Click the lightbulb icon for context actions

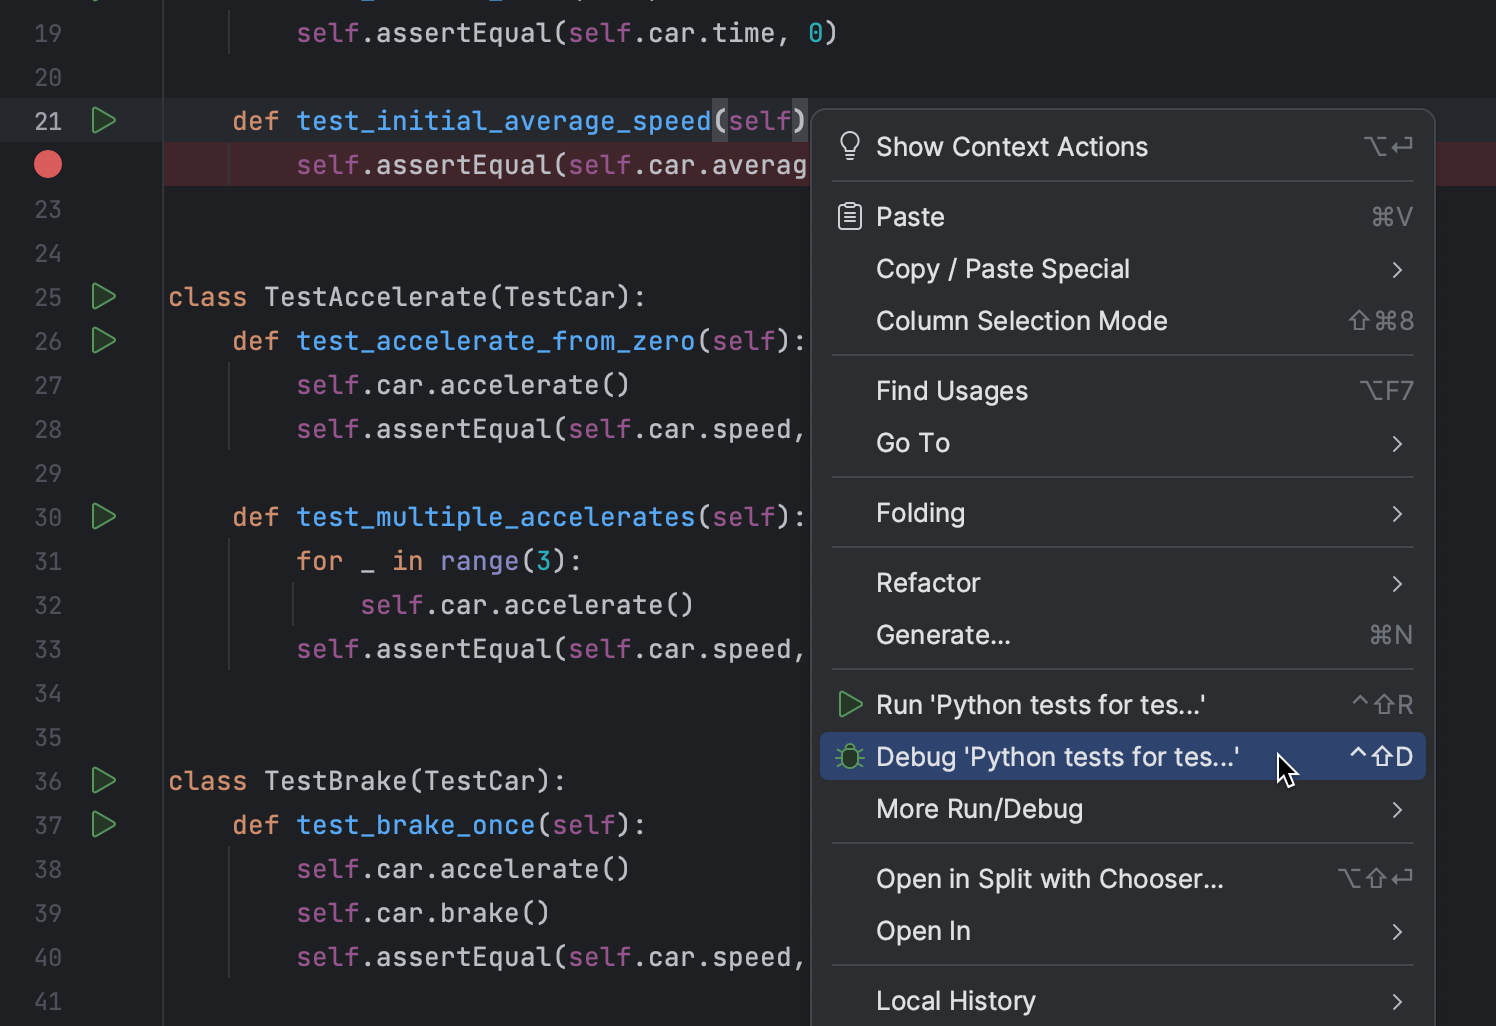849,145
